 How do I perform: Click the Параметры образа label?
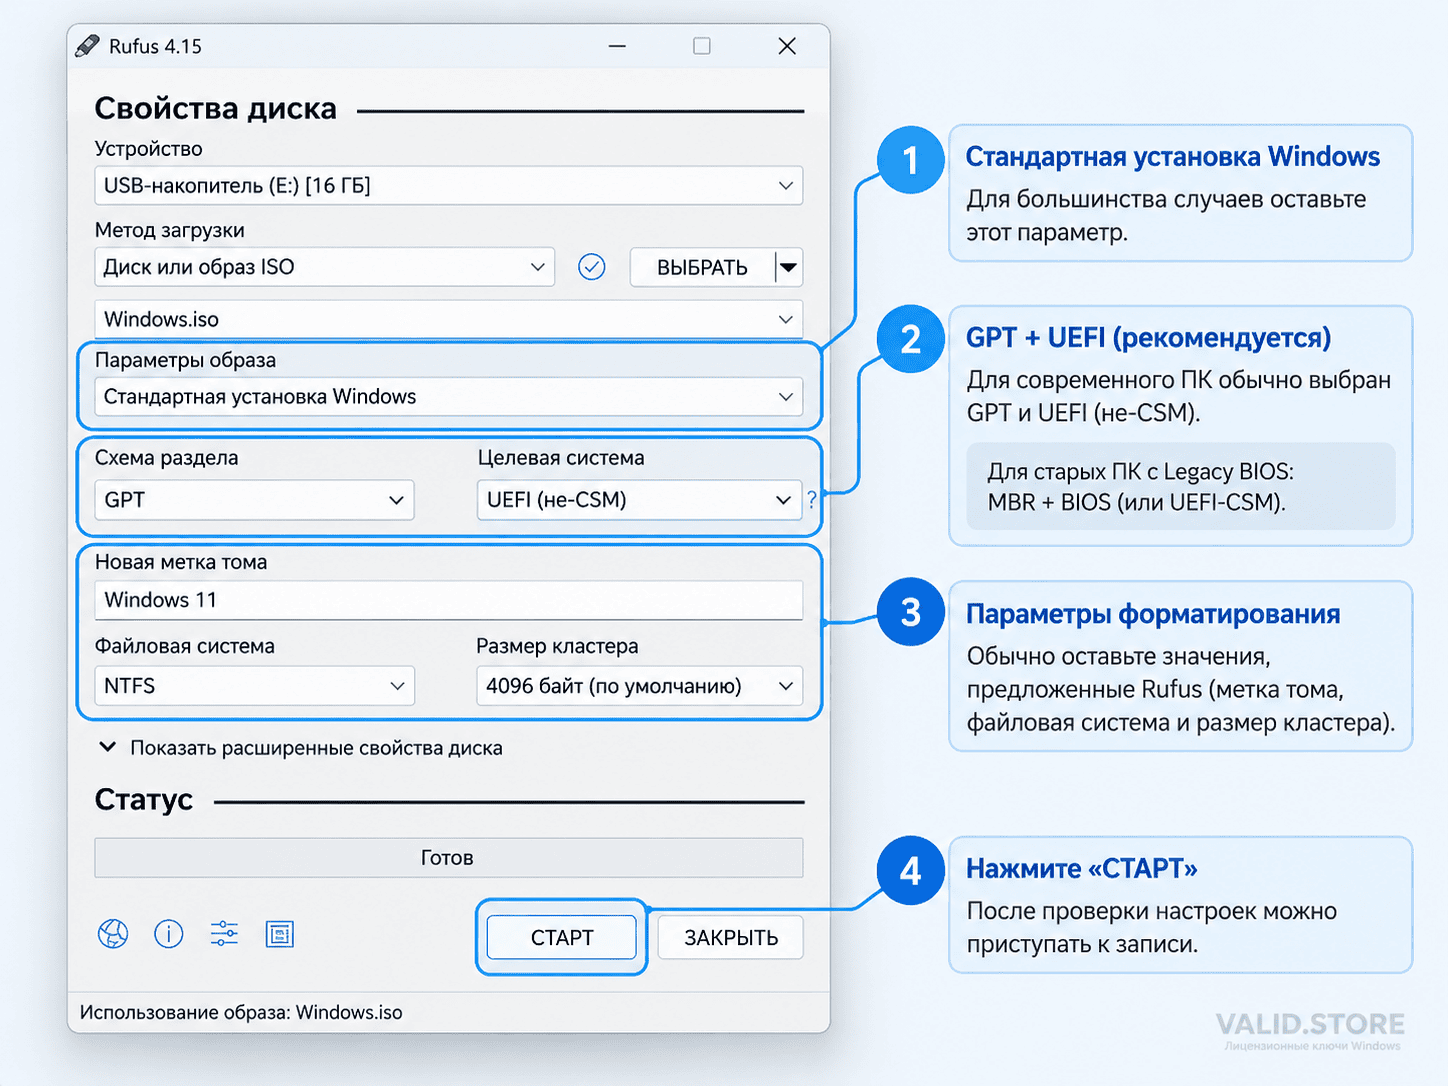185,360
